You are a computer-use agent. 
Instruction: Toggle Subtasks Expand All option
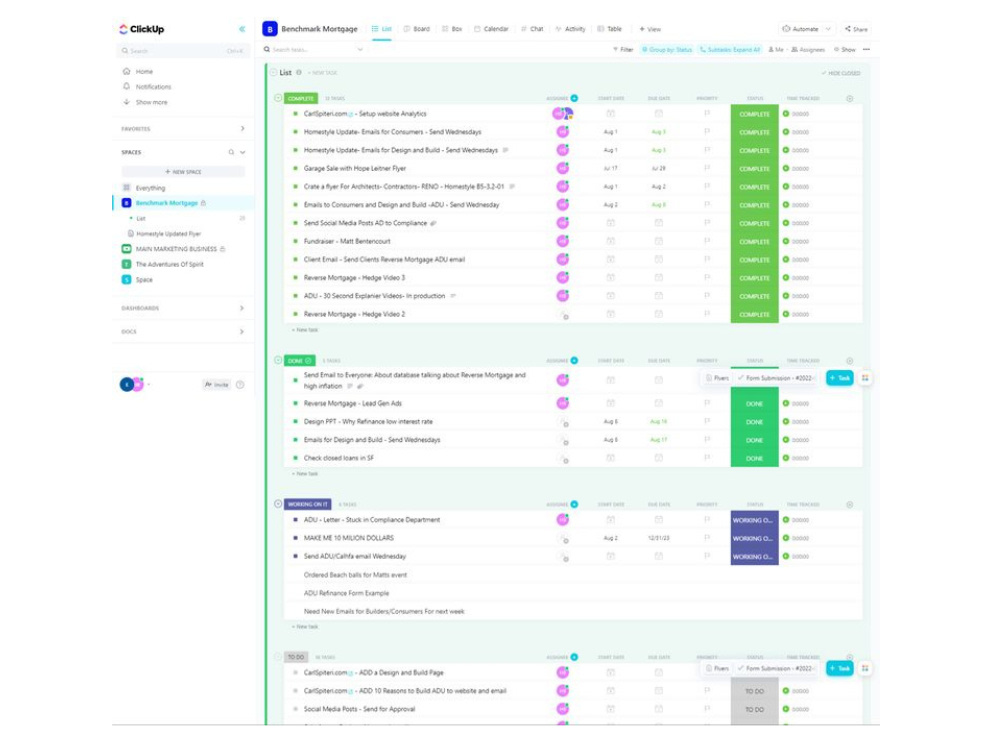pyautogui.click(x=730, y=49)
